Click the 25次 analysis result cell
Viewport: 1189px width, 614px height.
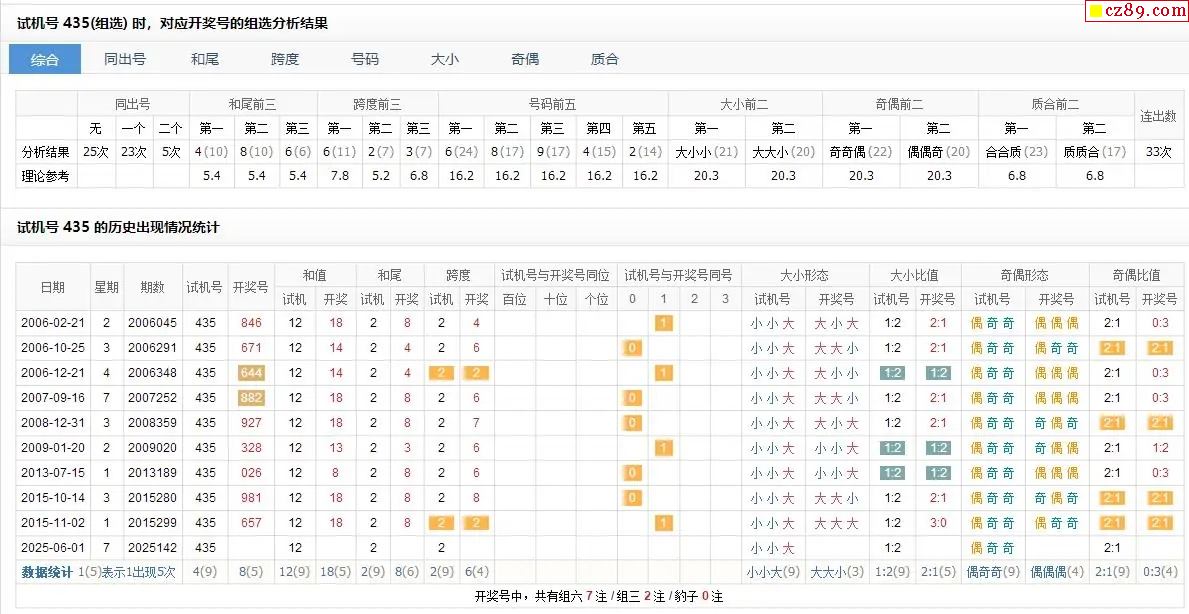click(96, 152)
